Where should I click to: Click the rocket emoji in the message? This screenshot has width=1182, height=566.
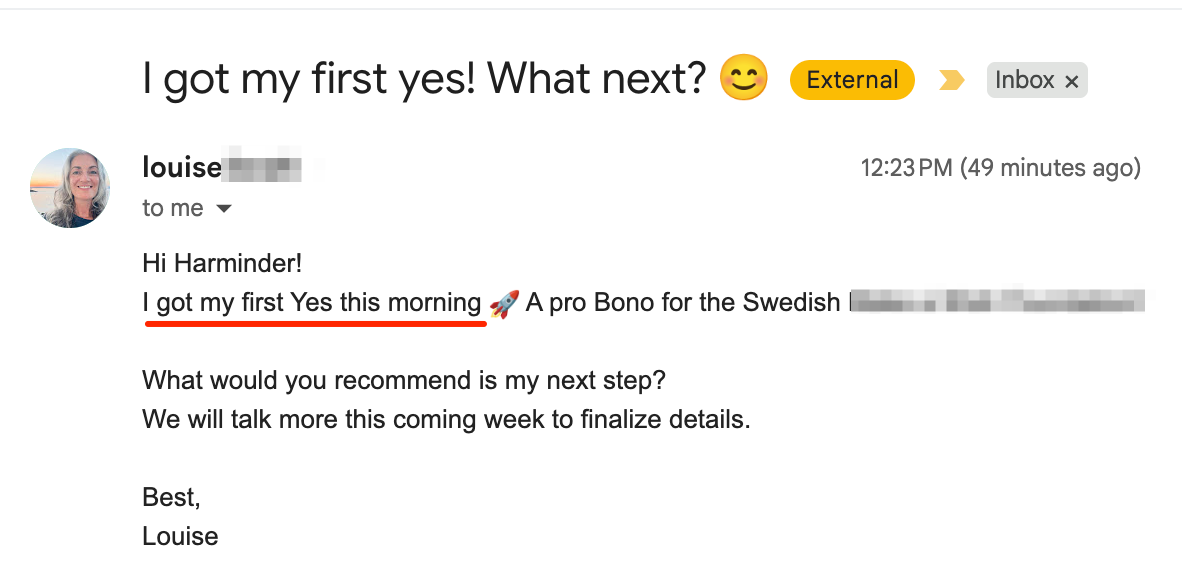(x=504, y=304)
